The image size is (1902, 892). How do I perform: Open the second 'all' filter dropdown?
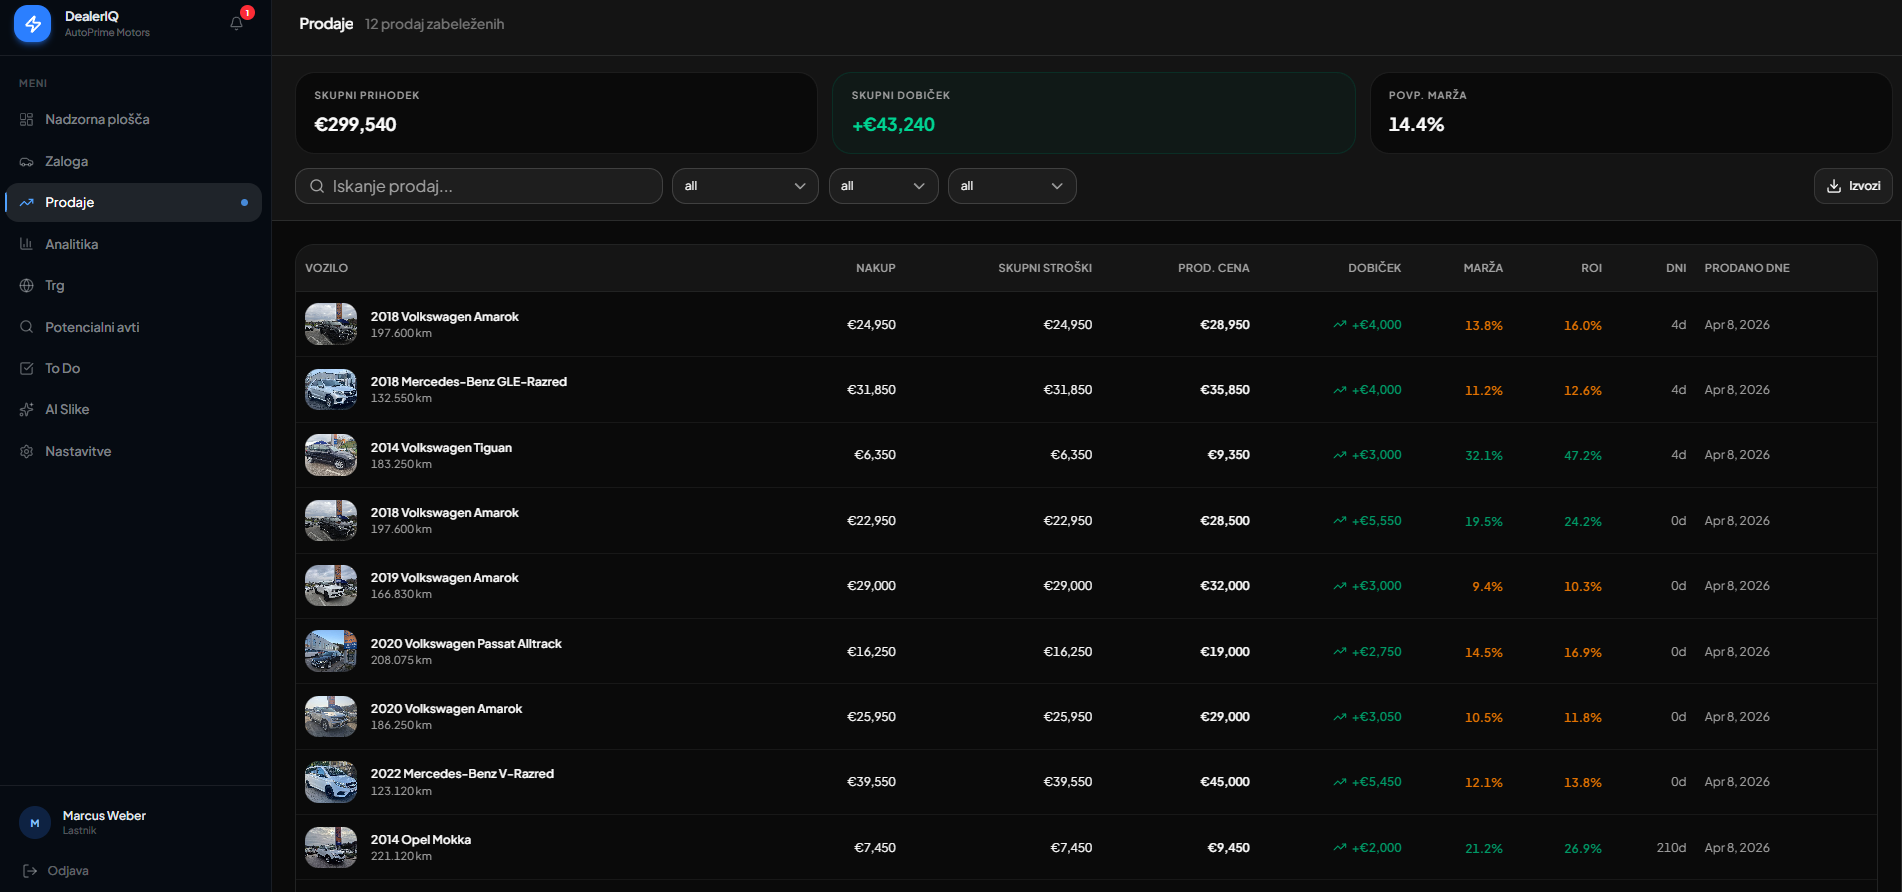883,186
